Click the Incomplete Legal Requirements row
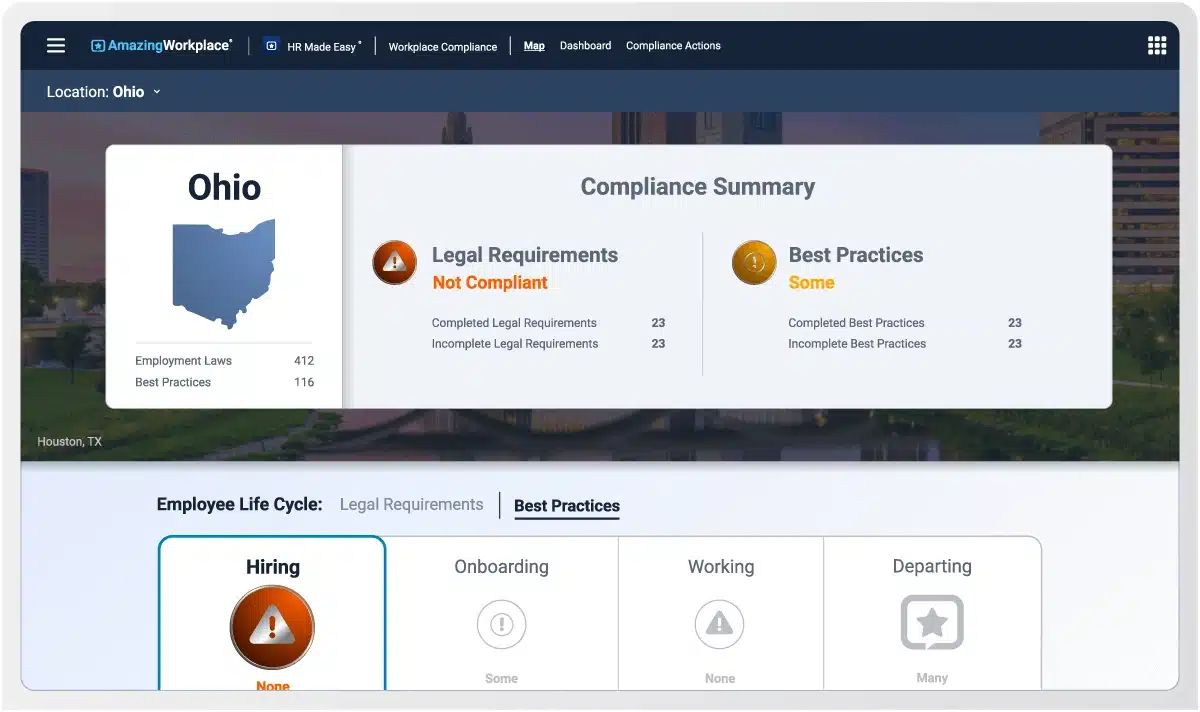The image size is (1200, 712). [x=548, y=344]
